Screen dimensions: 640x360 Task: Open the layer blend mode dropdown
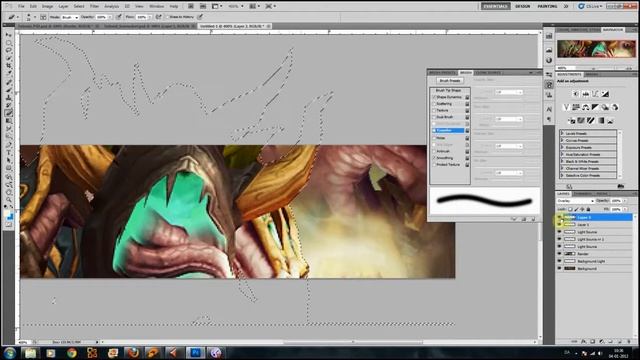pyautogui.click(x=576, y=201)
